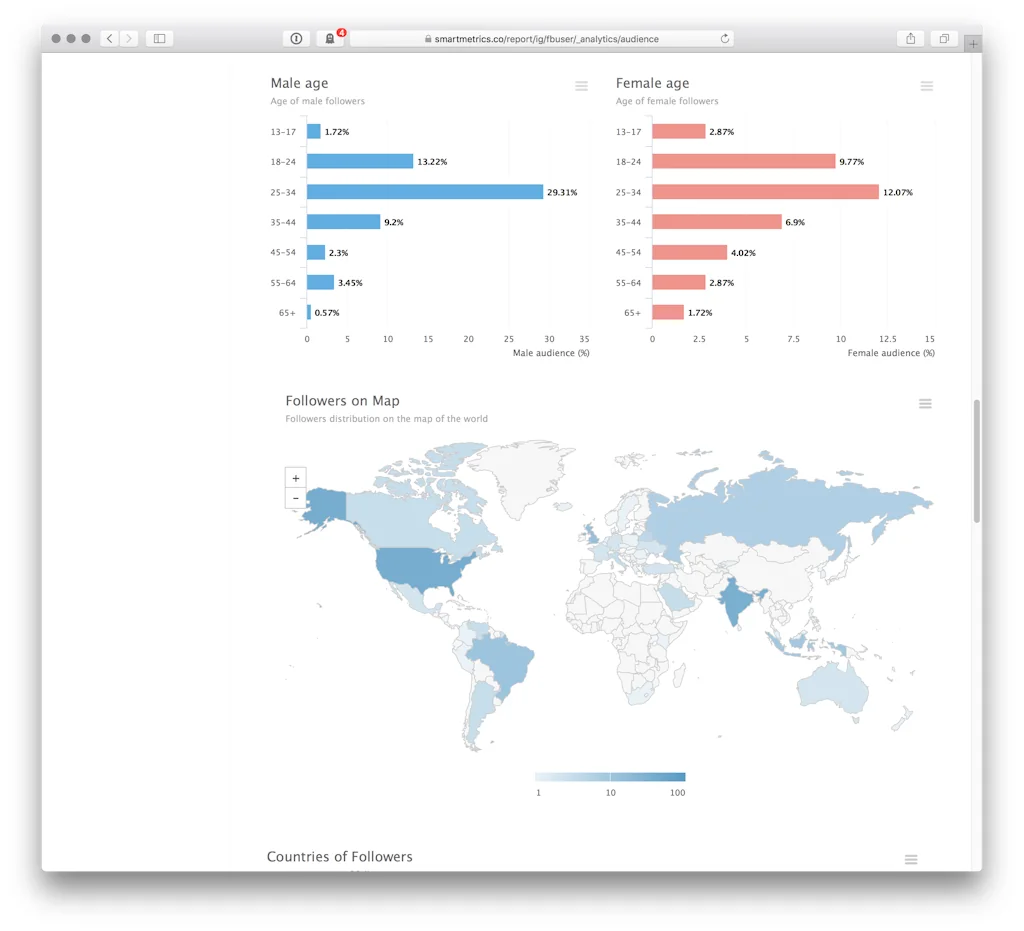This screenshot has height=931, width=1024.
Task: Zoom out on the world map
Action: tap(295, 497)
